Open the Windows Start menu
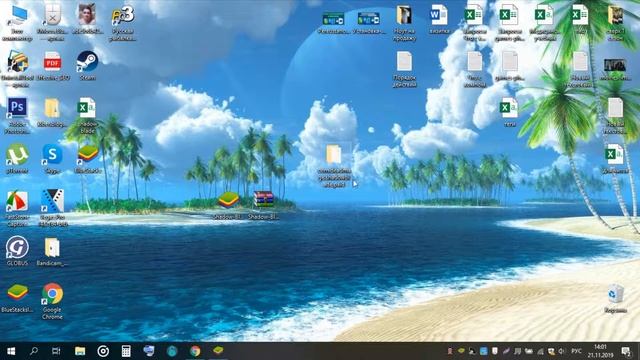The width and height of the screenshot is (640, 360). tap(11, 351)
